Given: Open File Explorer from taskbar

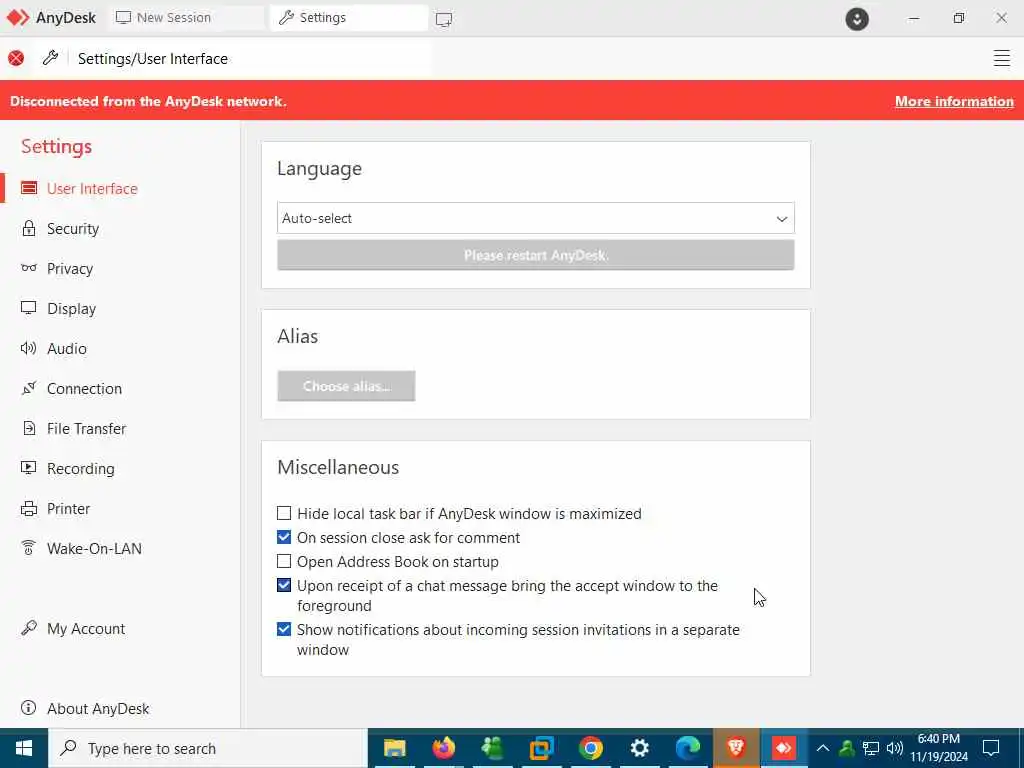Looking at the screenshot, I should click(394, 748).
